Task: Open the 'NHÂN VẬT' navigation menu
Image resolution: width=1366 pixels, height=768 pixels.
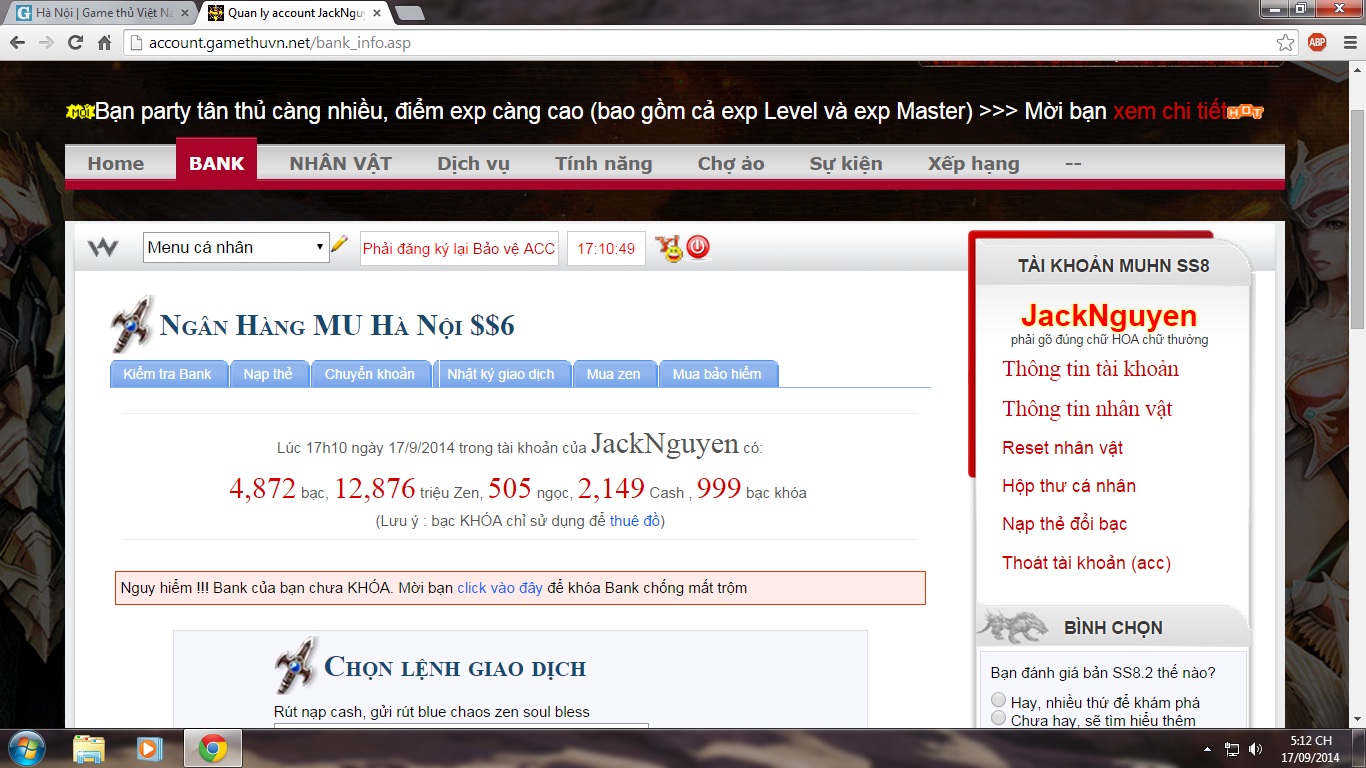Action: point(340,163)
